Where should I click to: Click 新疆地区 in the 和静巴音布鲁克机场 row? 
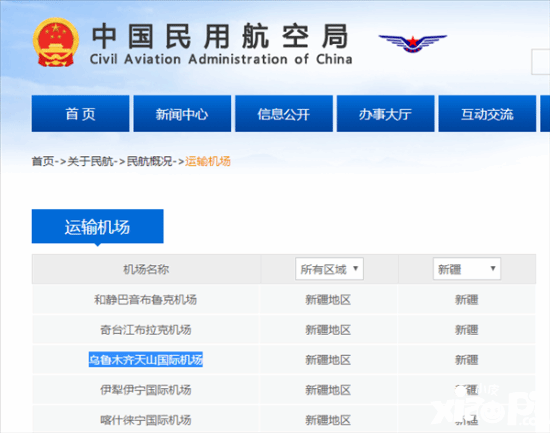click(328, 300)
